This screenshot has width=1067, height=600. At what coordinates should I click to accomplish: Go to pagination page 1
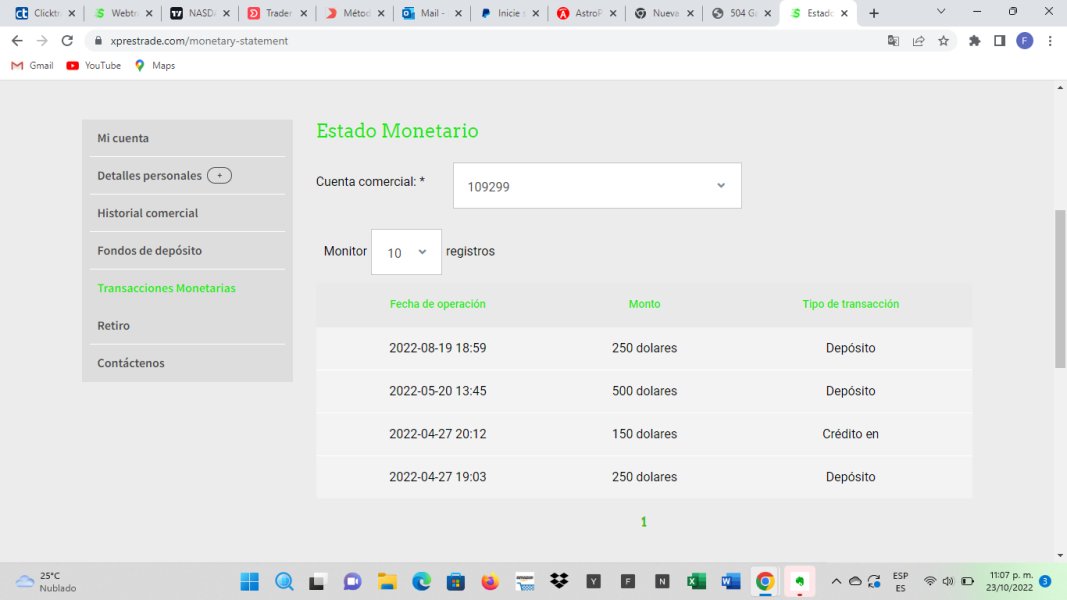coord(644,522)
